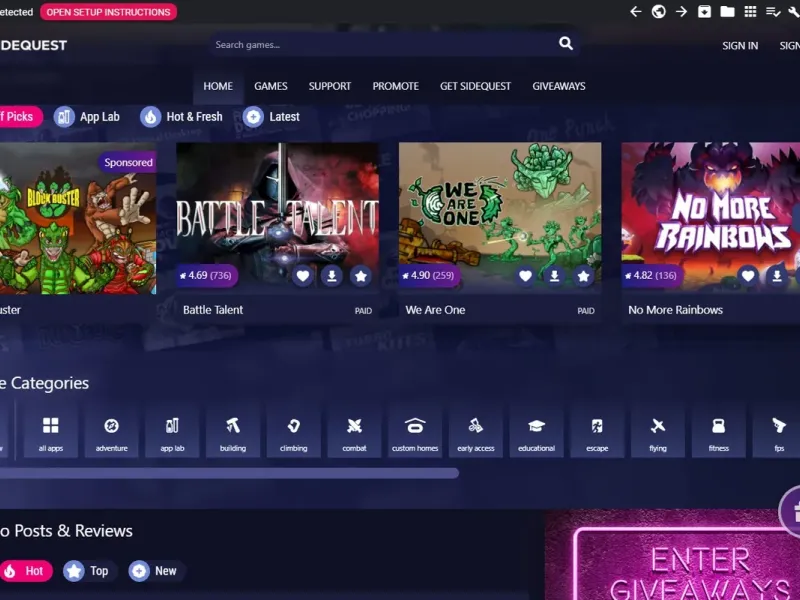Click the globe browser icon in the toolbar
This screenshot has width=800, height=600.
[658, 12]
